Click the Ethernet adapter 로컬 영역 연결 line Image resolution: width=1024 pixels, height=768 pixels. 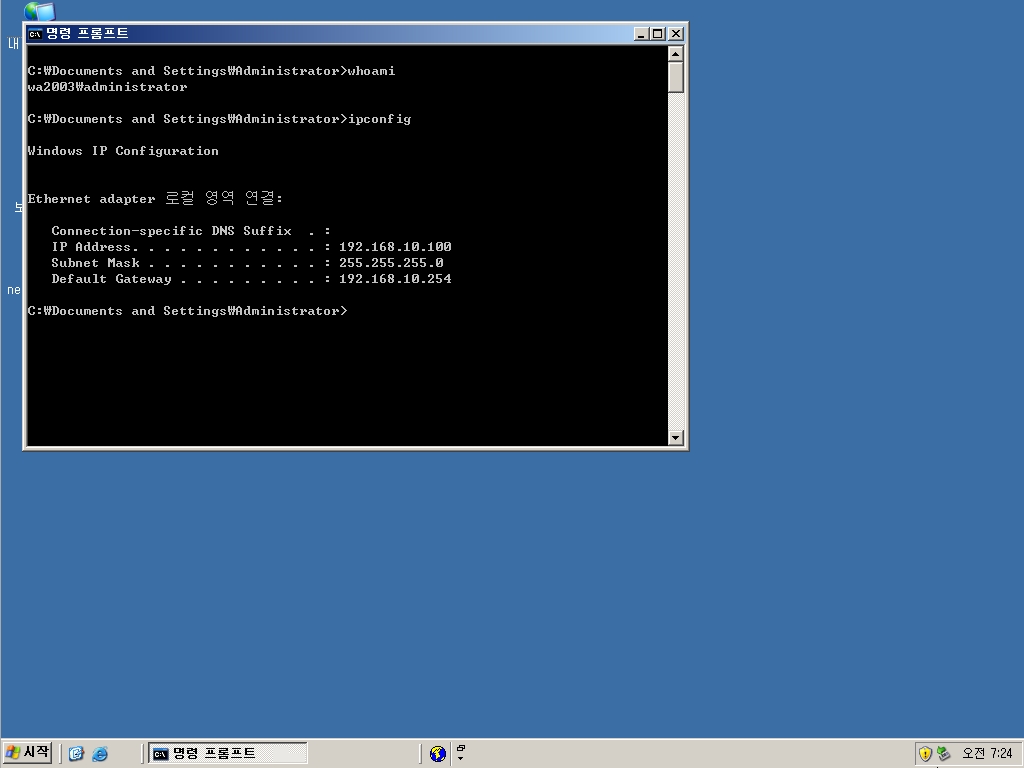[x=155, y=198]
